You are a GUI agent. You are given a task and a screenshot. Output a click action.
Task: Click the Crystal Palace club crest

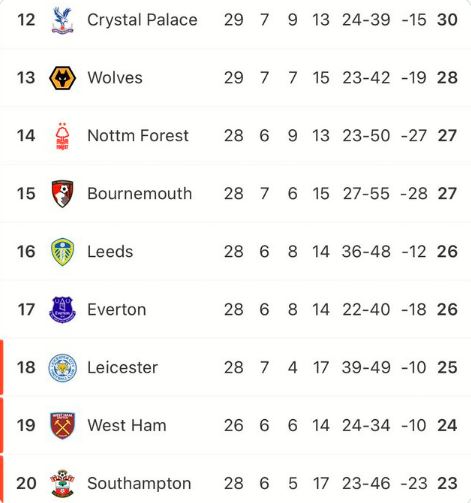pyautogui.click(x=62, y=20)
